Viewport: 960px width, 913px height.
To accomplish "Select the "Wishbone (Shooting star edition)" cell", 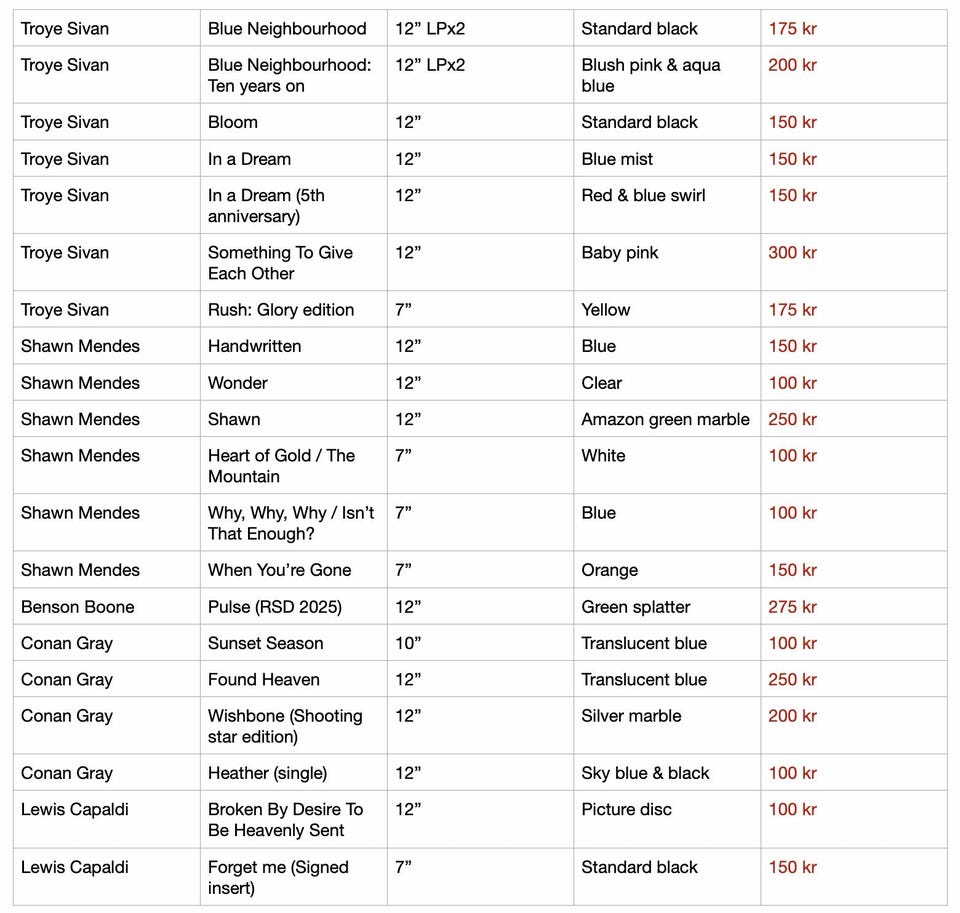I will 285,726.
